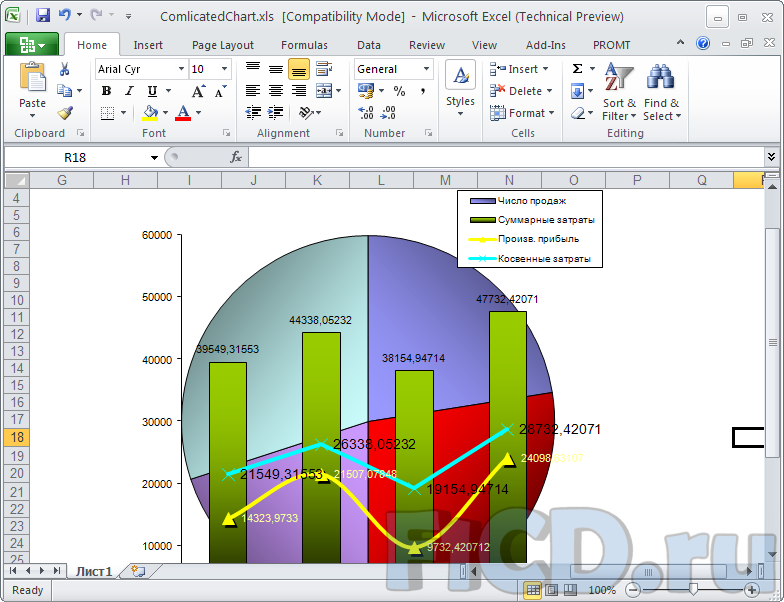Center text horizontally
This screenshot has height=602, width=784.
(276, 90)
